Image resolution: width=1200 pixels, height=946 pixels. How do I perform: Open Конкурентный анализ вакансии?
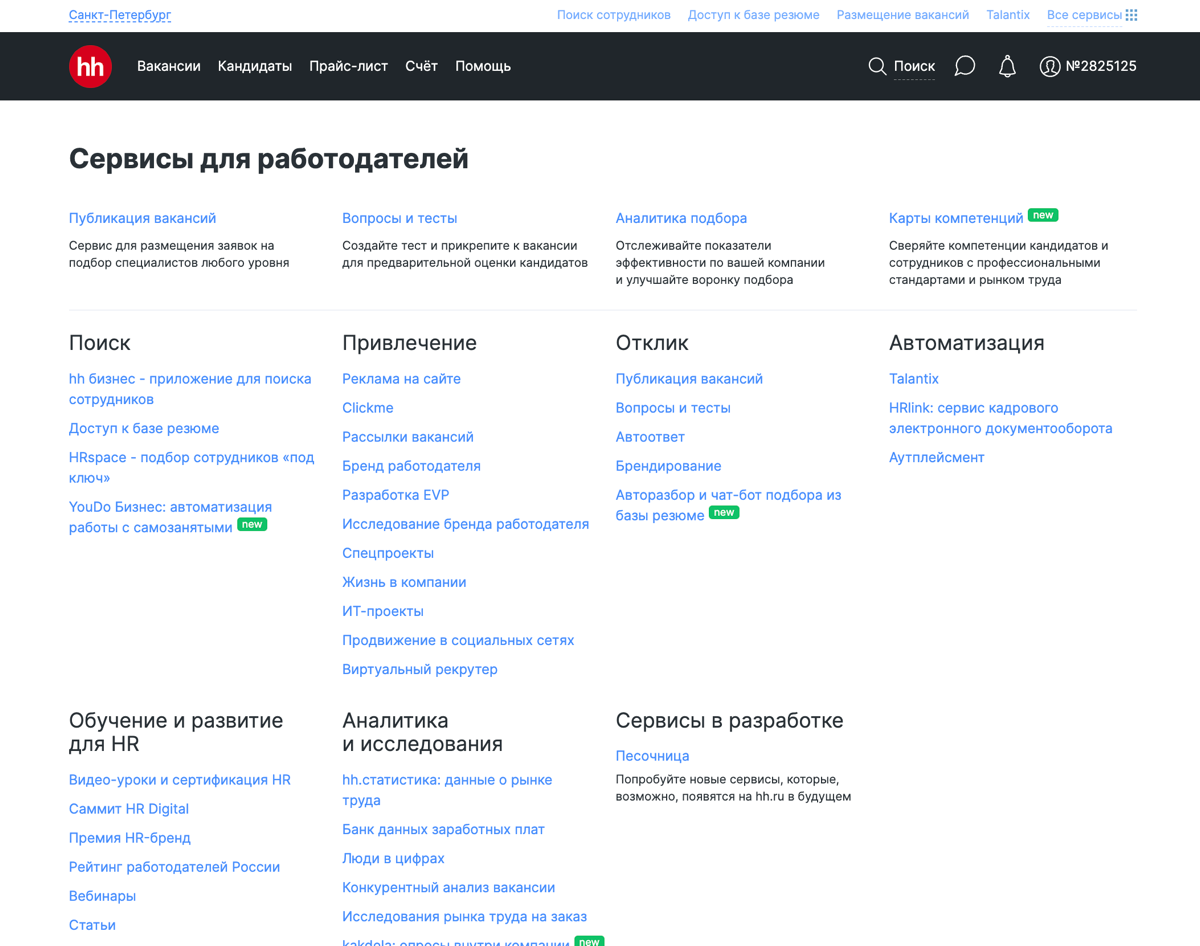tap(448, 887)
